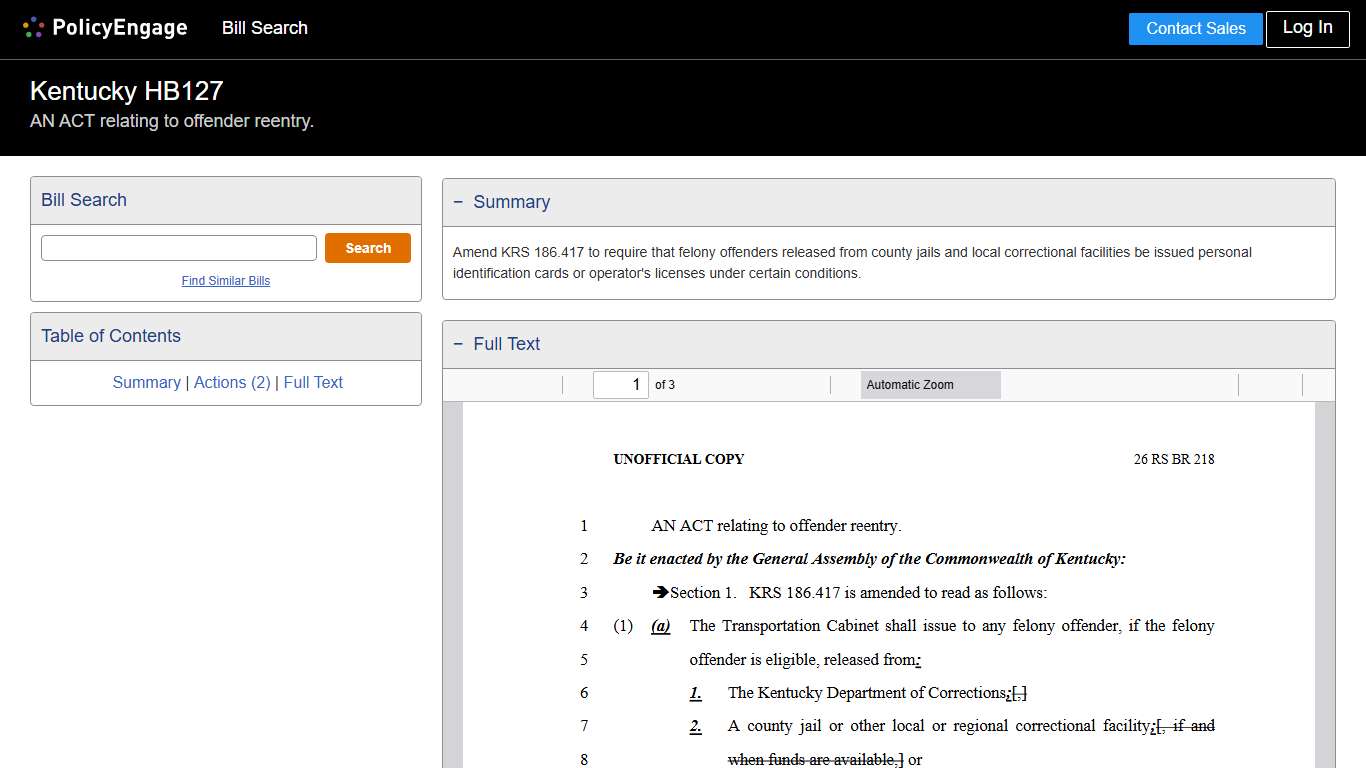1366x768 pixels.
Task: Jump to Summary from Table of Contents
Action: pyautogui.click(x=146, y=382)
